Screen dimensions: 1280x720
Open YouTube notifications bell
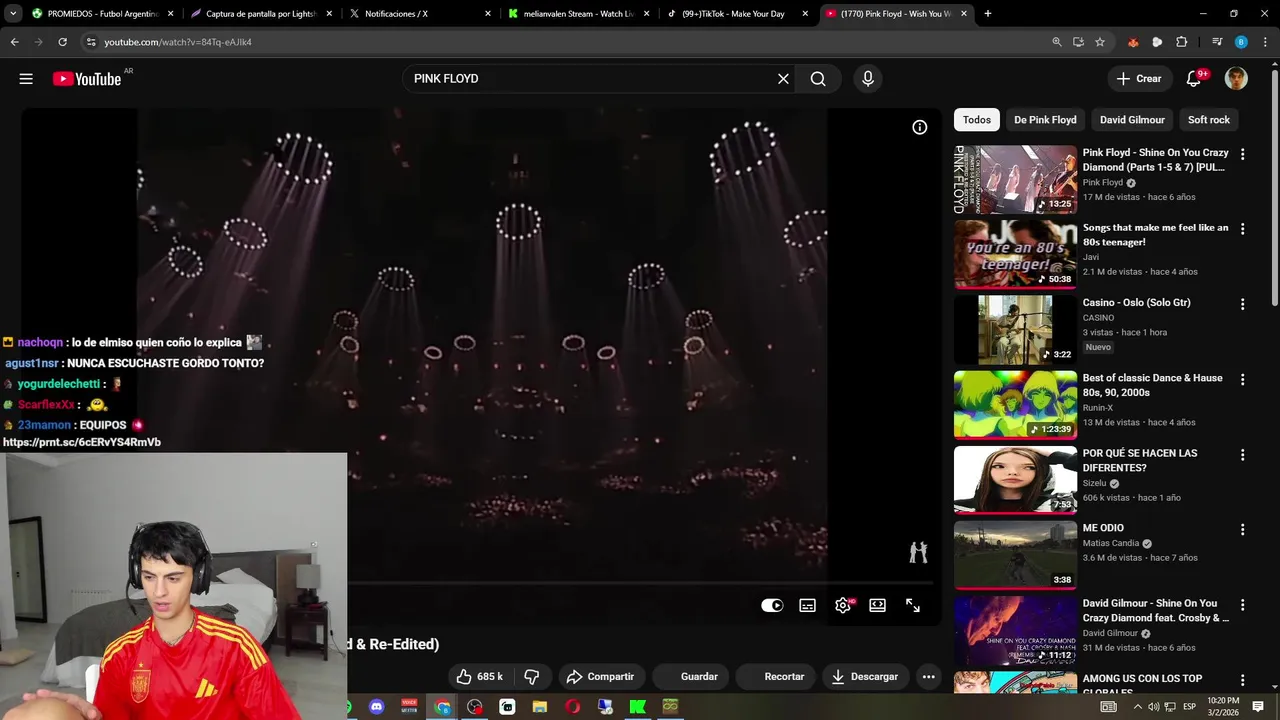[x=1194, y=79]
